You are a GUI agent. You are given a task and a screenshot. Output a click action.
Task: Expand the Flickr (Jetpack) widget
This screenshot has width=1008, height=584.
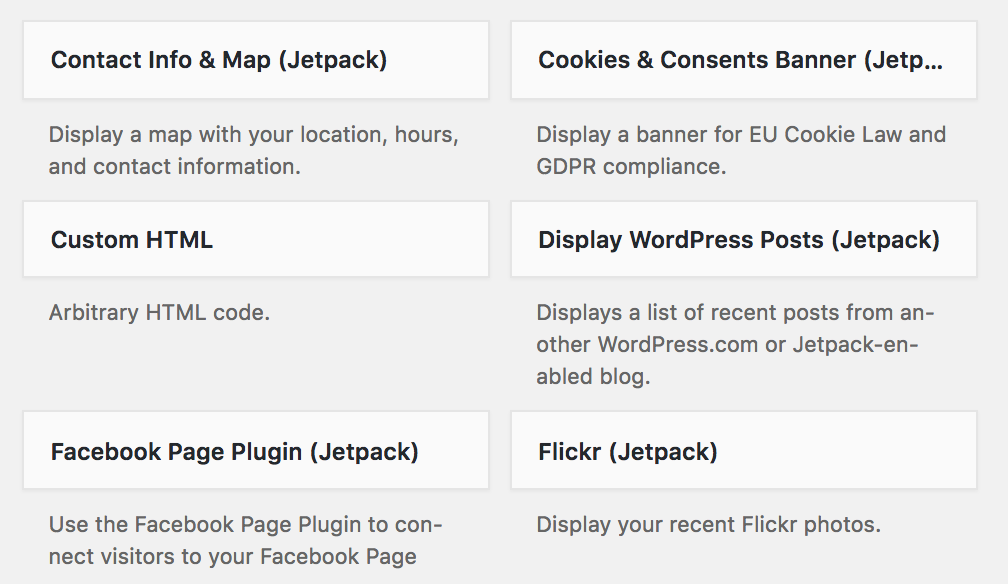click(744, 450)
